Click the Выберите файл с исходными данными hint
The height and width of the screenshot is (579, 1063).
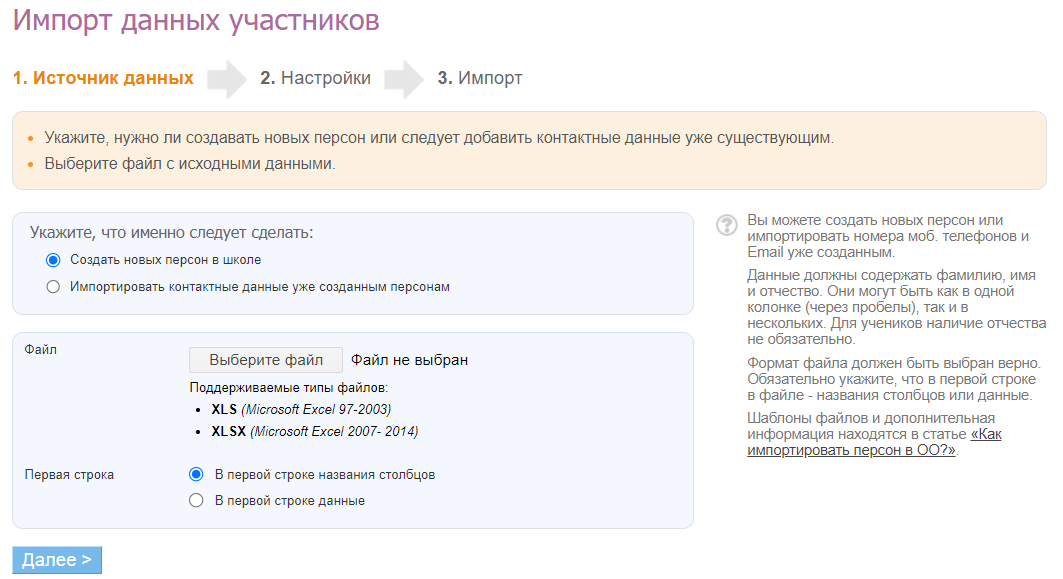[x=190, y=164]
